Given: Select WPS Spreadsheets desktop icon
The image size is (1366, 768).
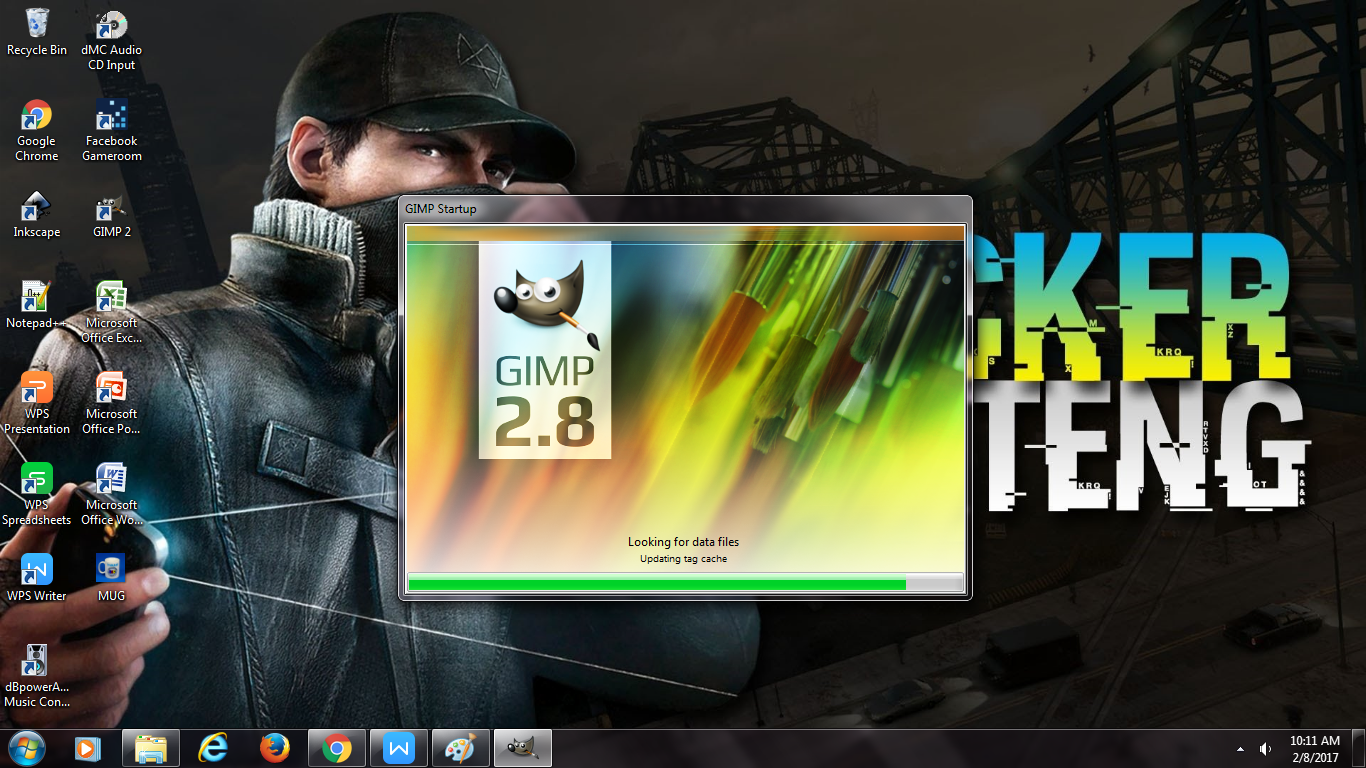Looking at the screenshot, I should (37, 495).
